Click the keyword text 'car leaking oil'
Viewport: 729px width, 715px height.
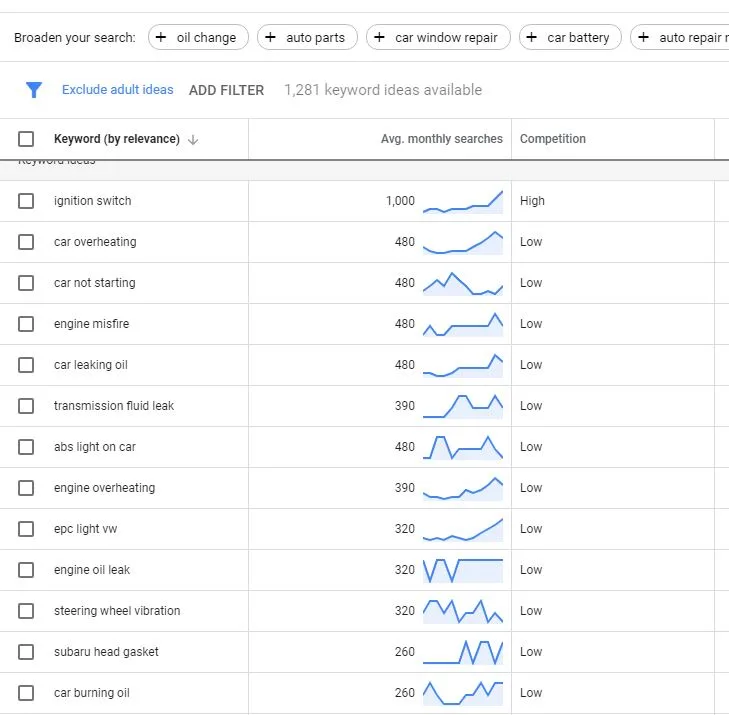[91, 365]
